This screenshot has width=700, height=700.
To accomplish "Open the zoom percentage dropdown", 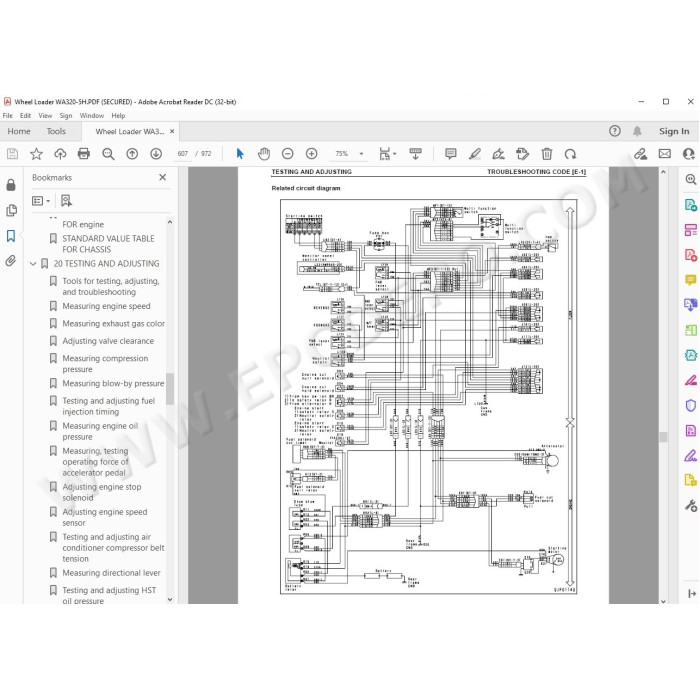I will click(362, 154).
